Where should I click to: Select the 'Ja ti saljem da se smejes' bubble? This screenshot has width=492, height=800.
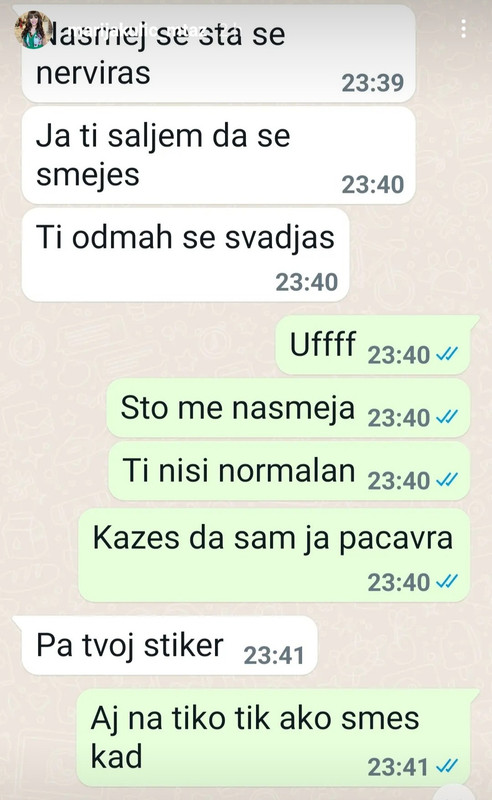click(218, 155)
